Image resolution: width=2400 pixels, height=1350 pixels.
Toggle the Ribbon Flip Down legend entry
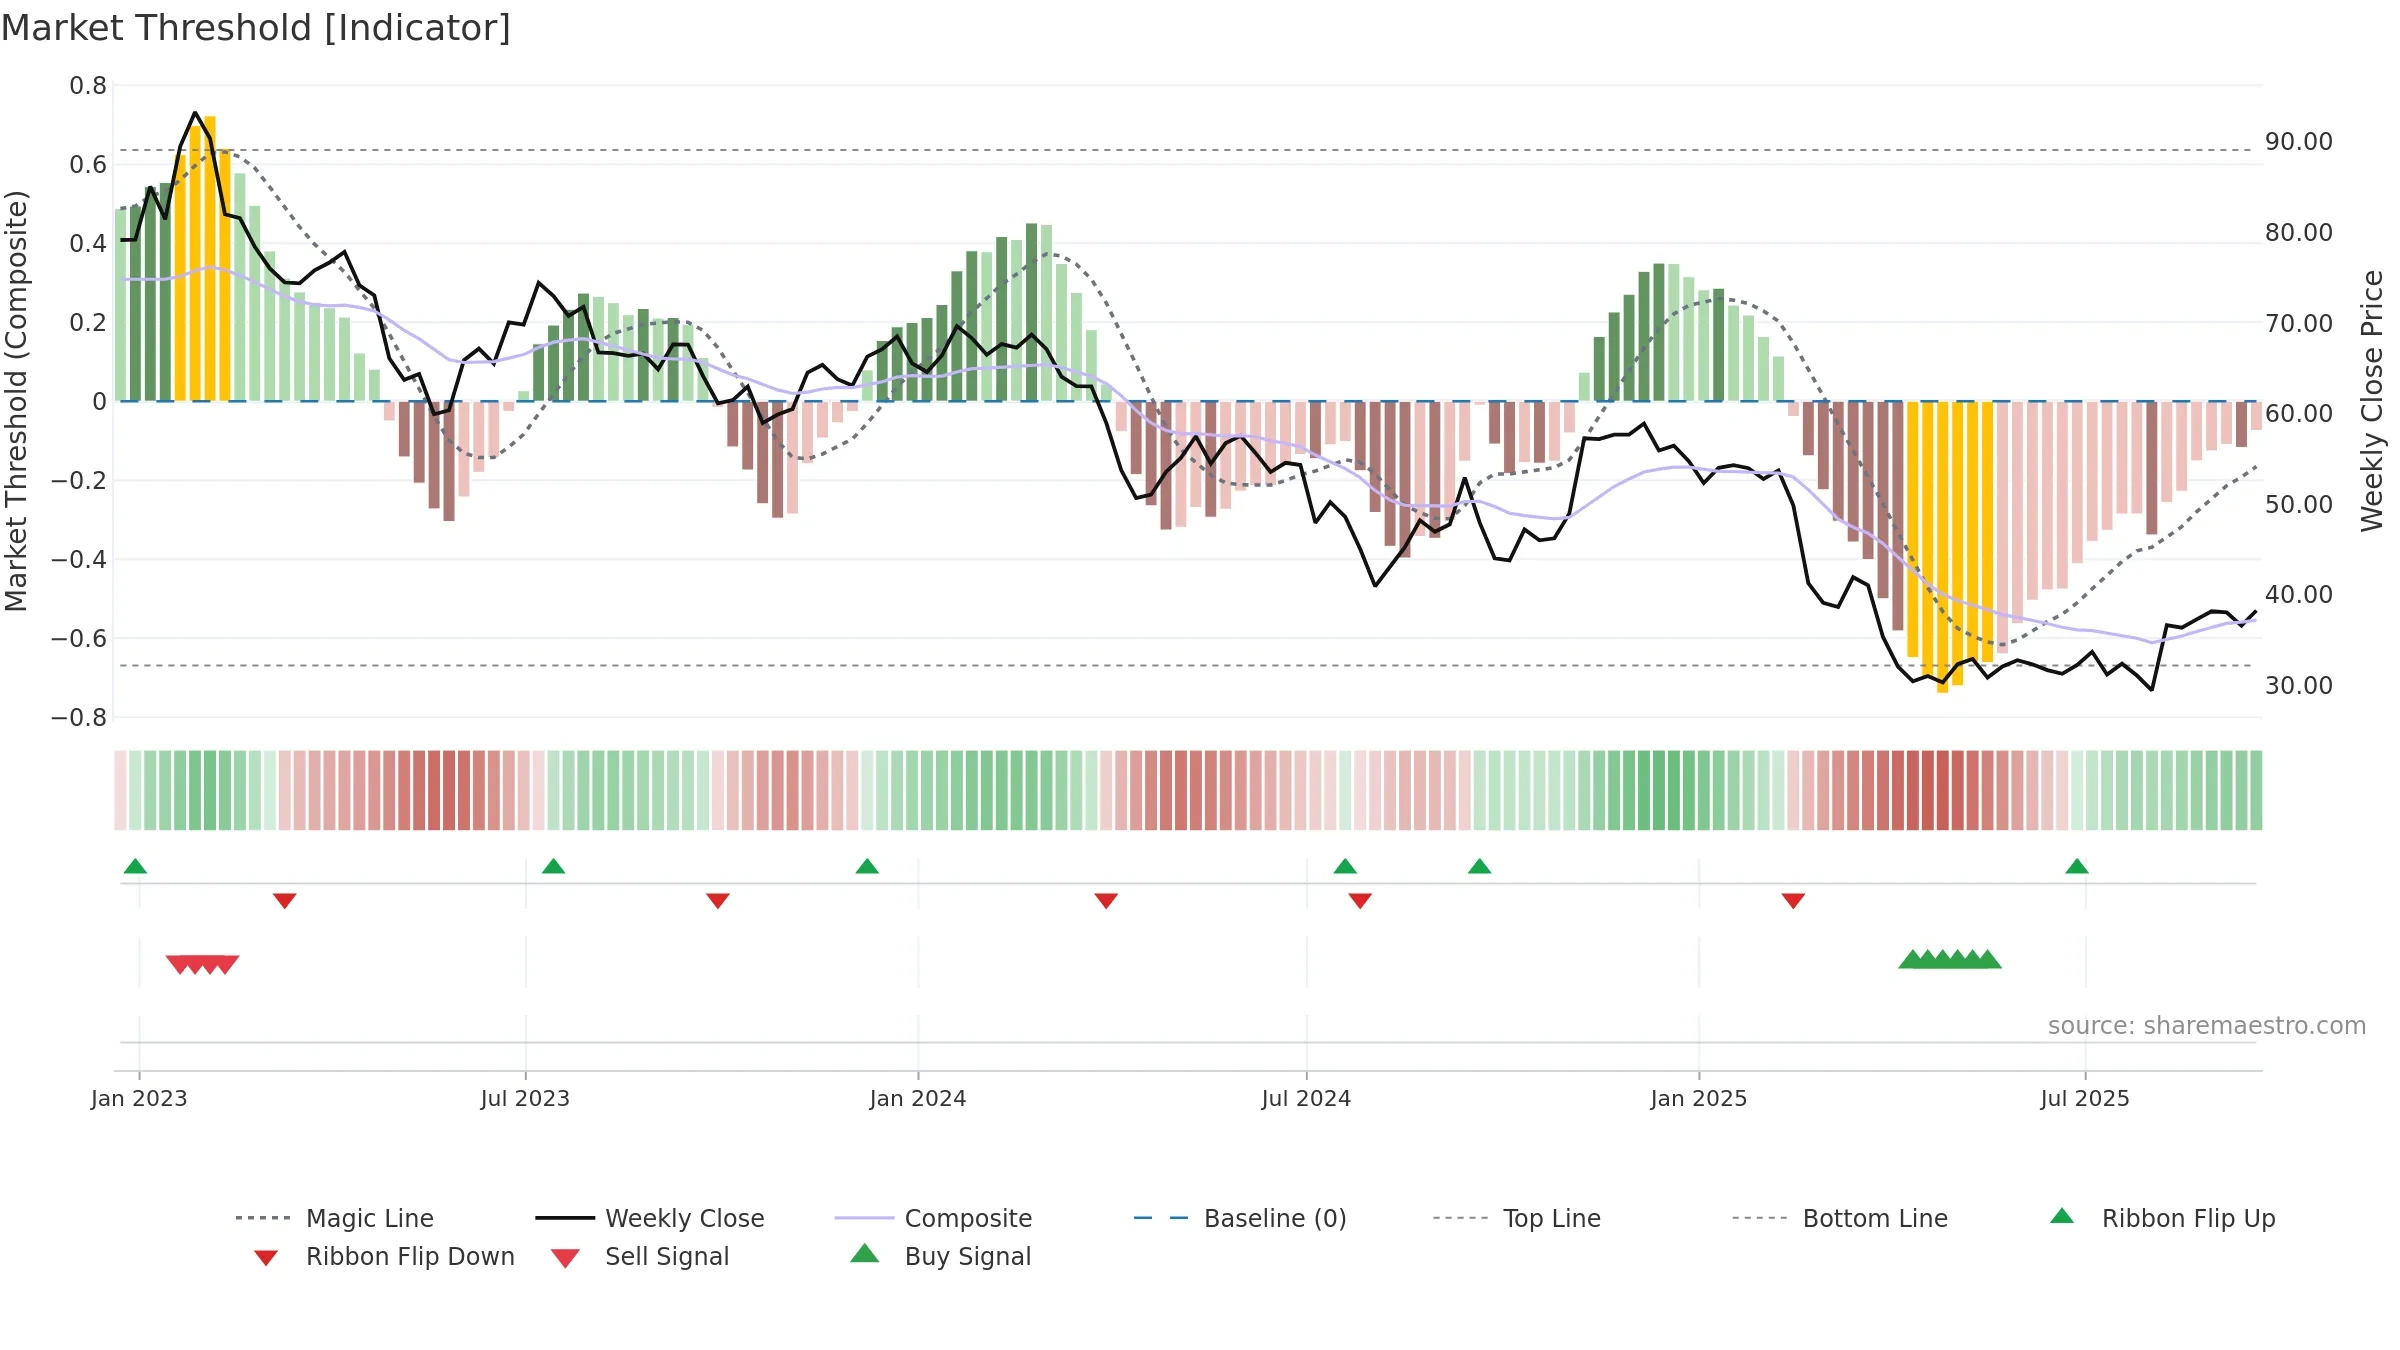click(384, 1256)
